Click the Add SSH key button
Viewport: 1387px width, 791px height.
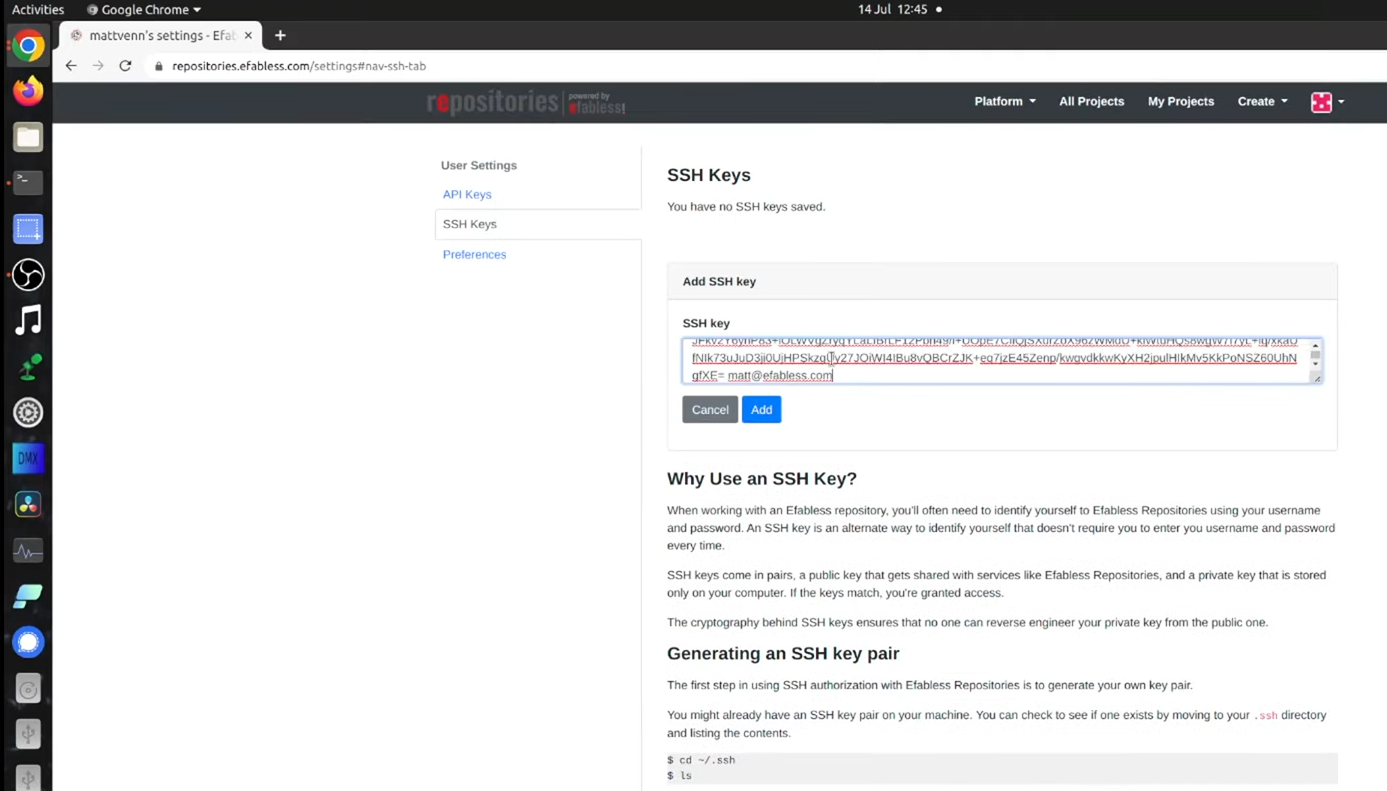[761, 409]
